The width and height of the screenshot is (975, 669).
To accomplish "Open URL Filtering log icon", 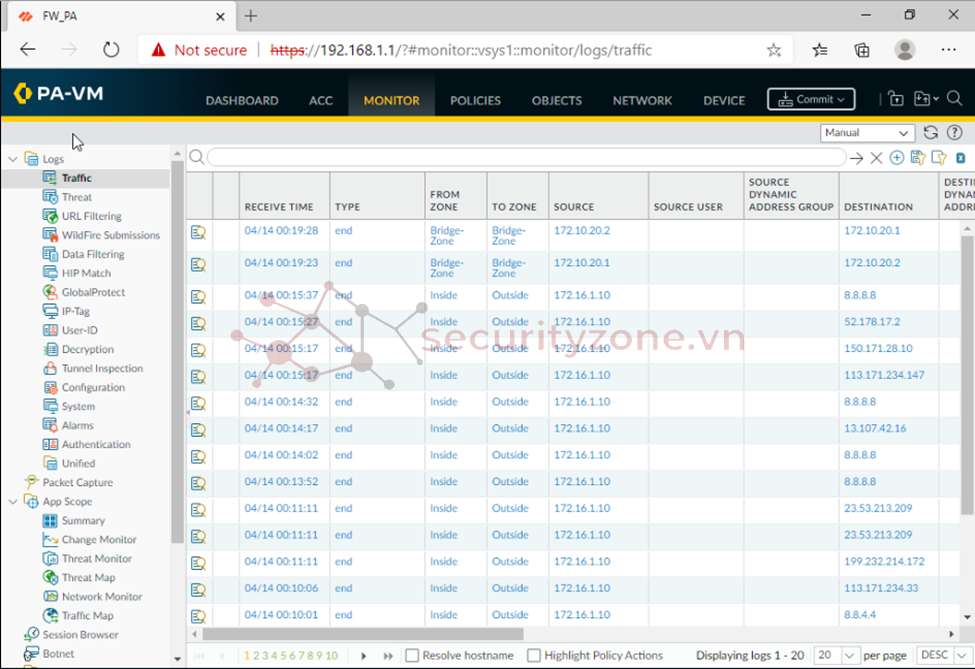I will click(50, 216).
